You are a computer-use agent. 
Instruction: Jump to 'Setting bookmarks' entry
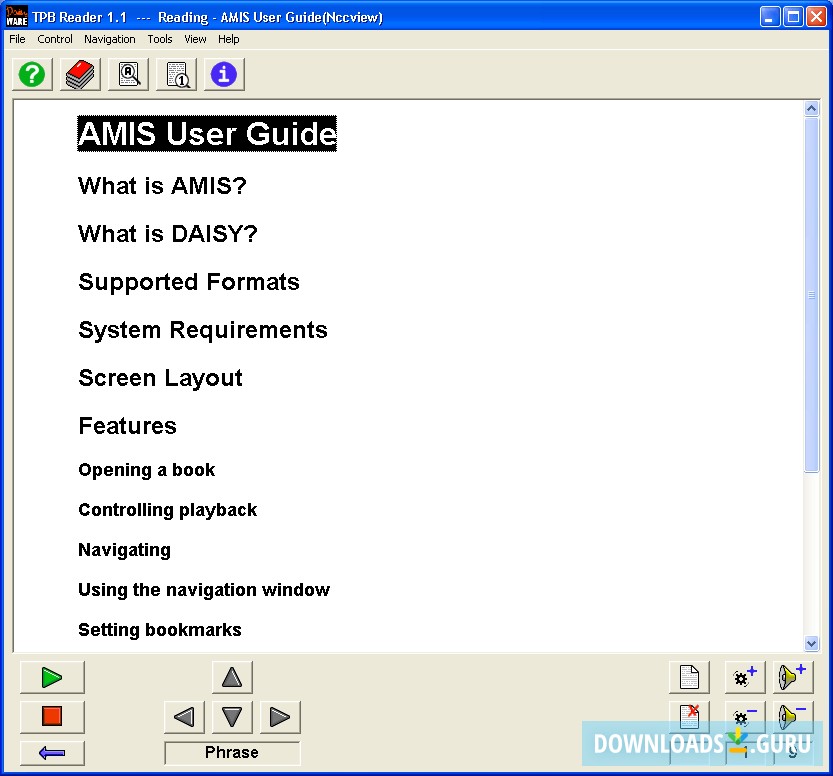[160, 629]
